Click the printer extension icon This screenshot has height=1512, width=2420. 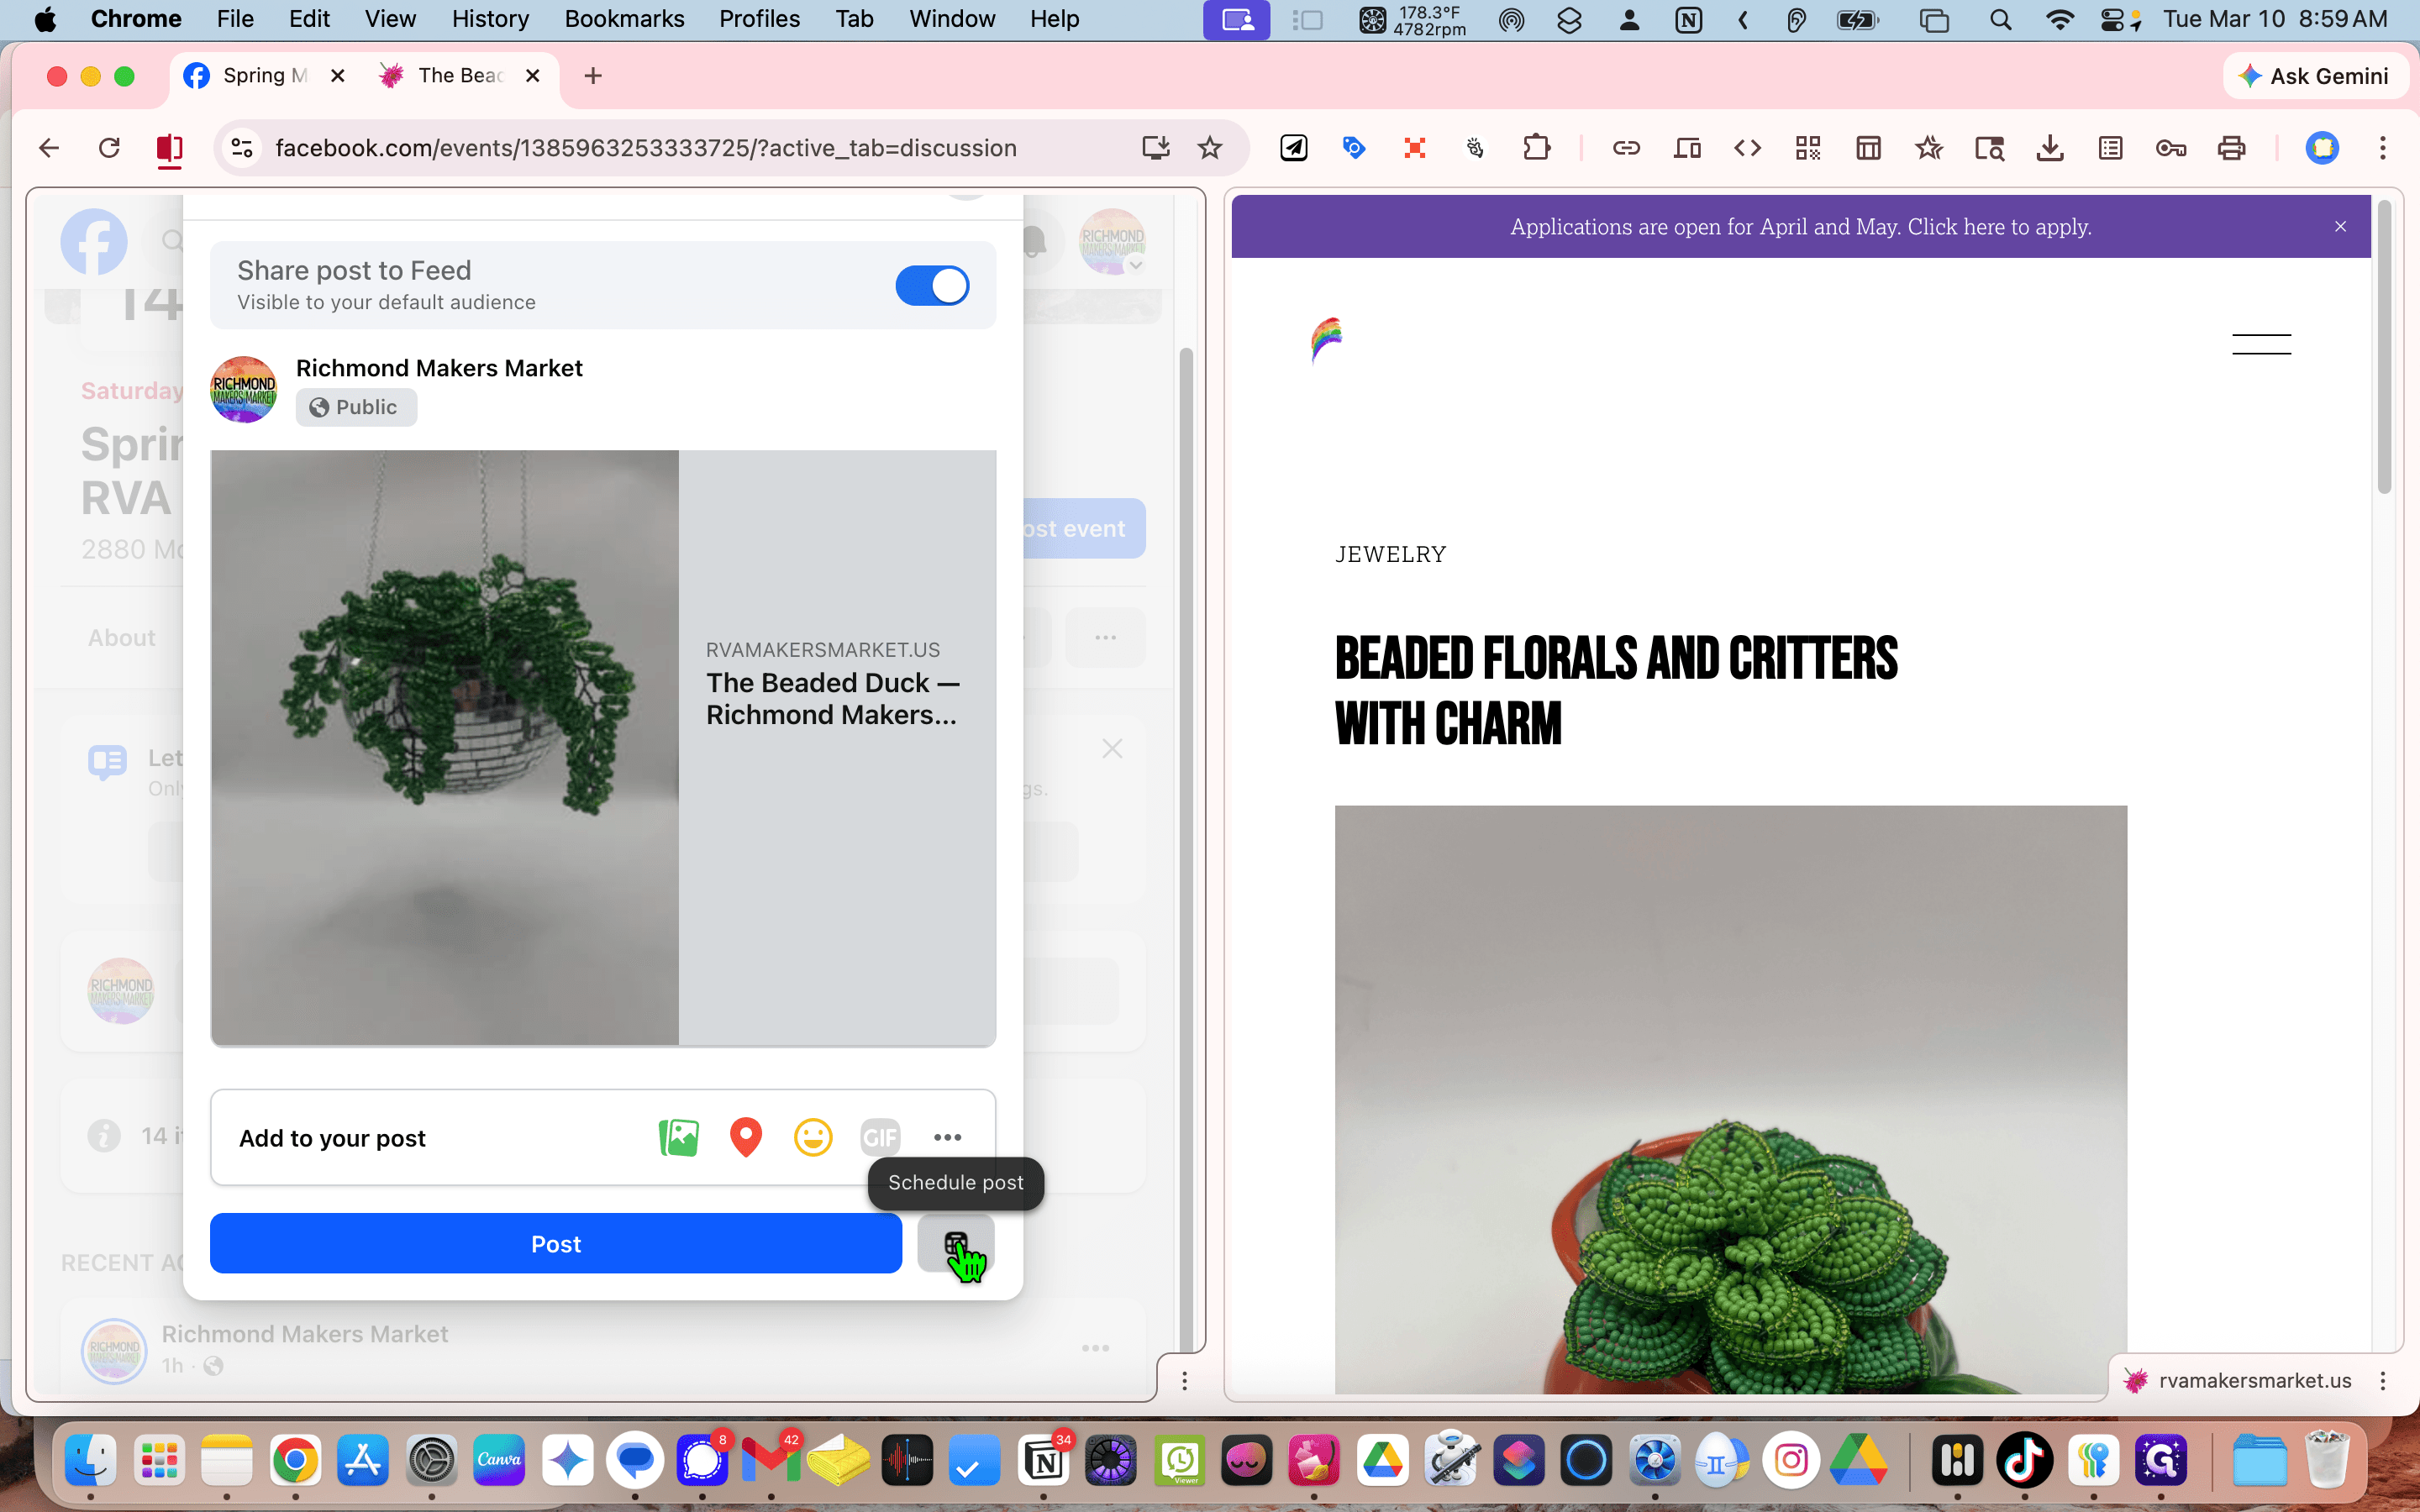point(2232,148)
